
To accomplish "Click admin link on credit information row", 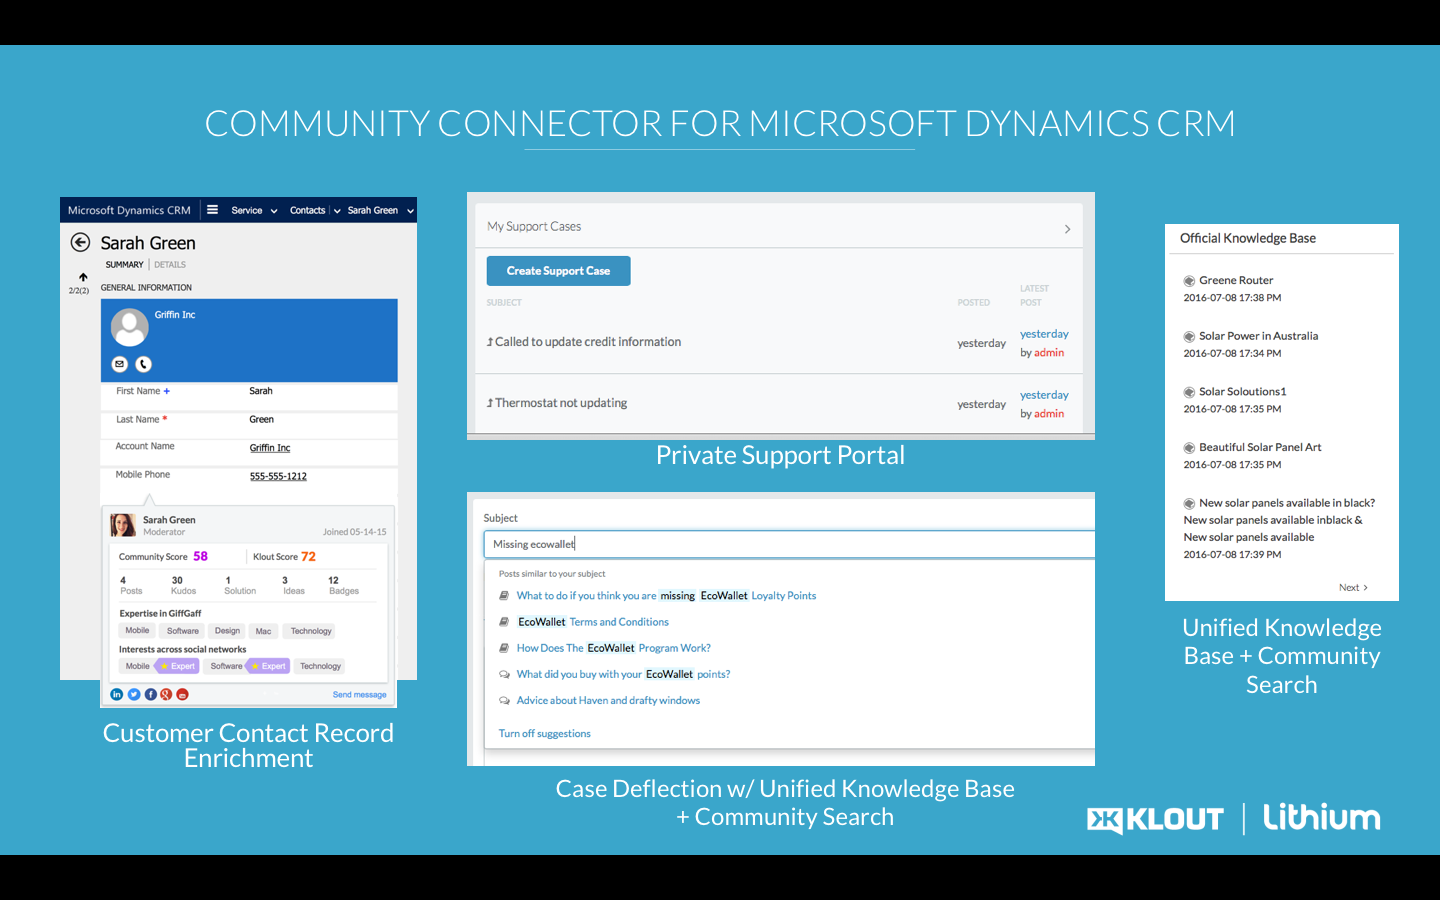I will click(1049, 353).
